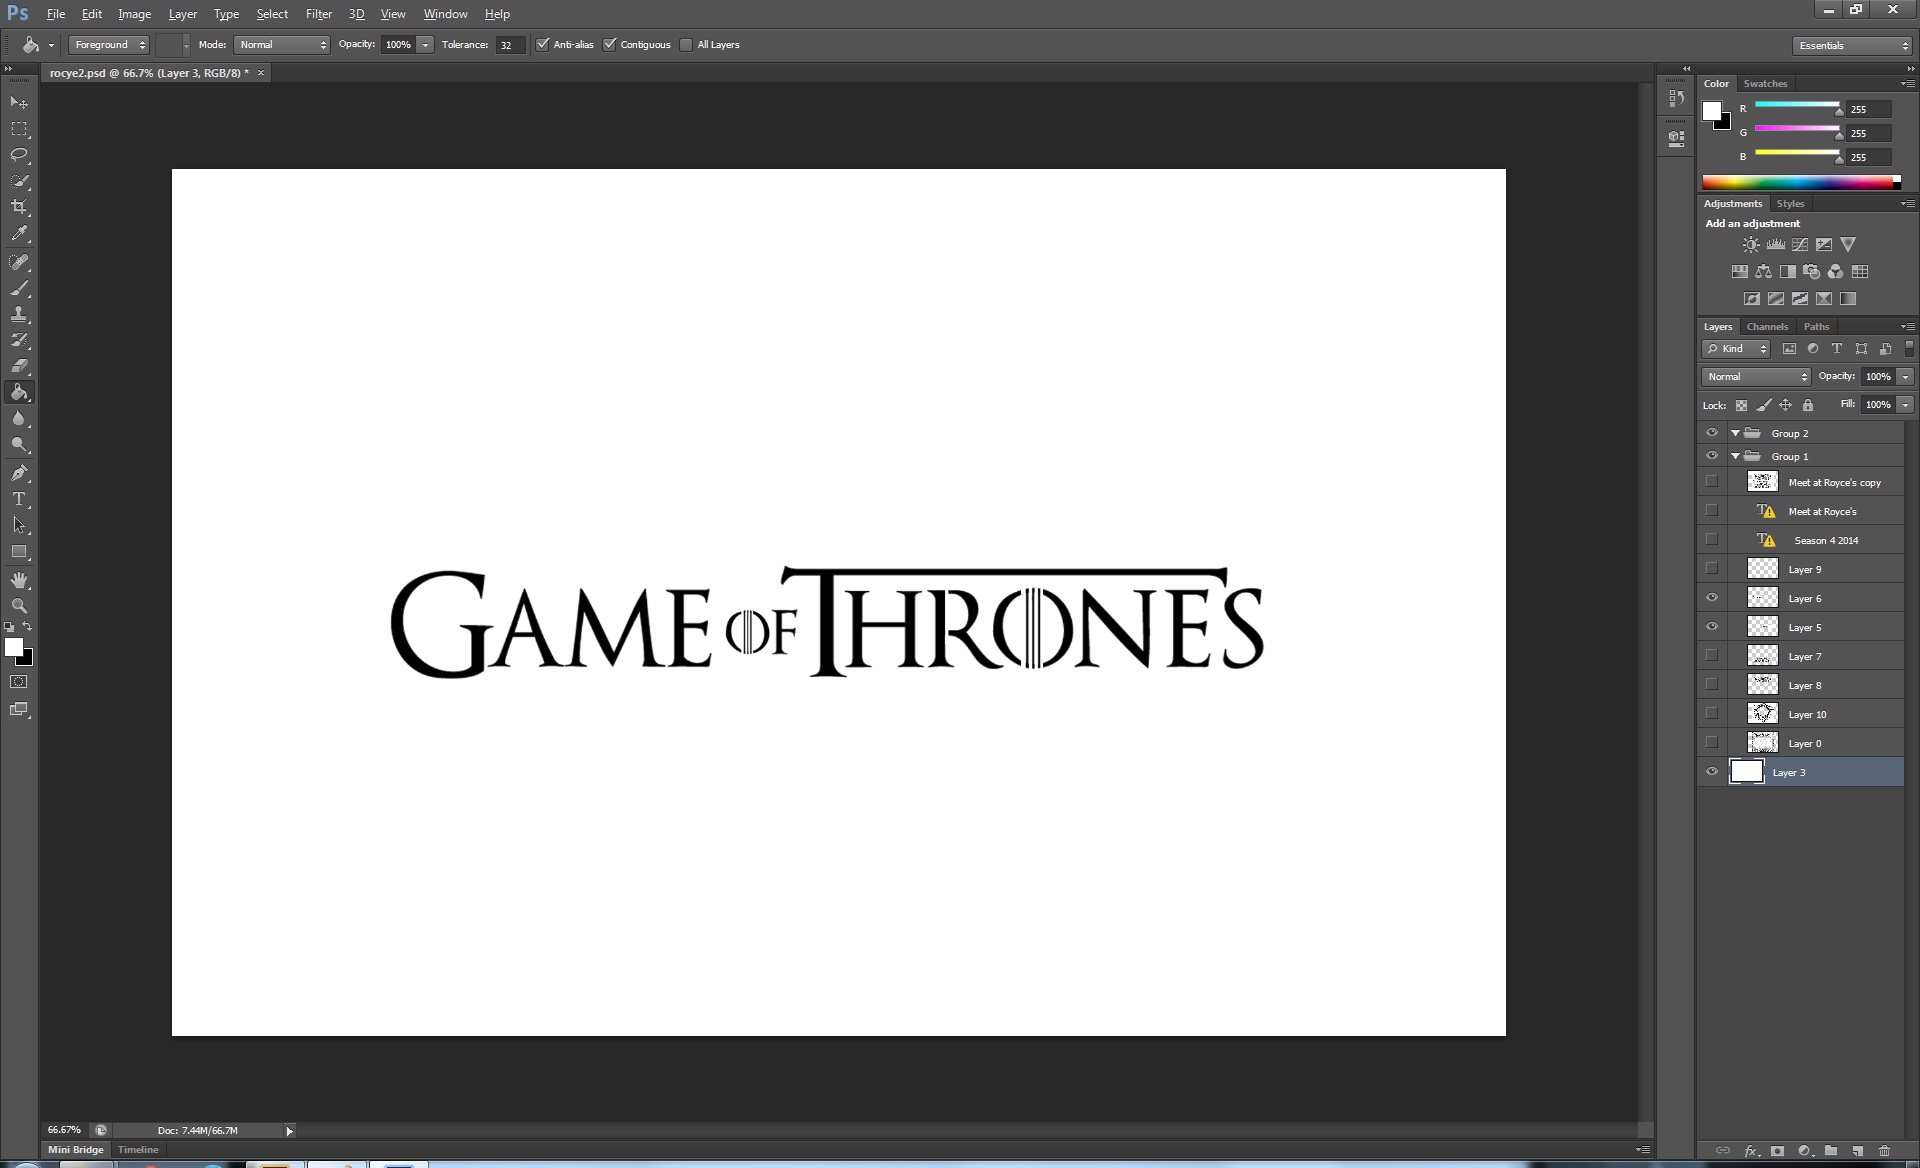This screenshot has height=1168, width=1920.
Task: Select the Path Selection tool
Action: point(19,525)
